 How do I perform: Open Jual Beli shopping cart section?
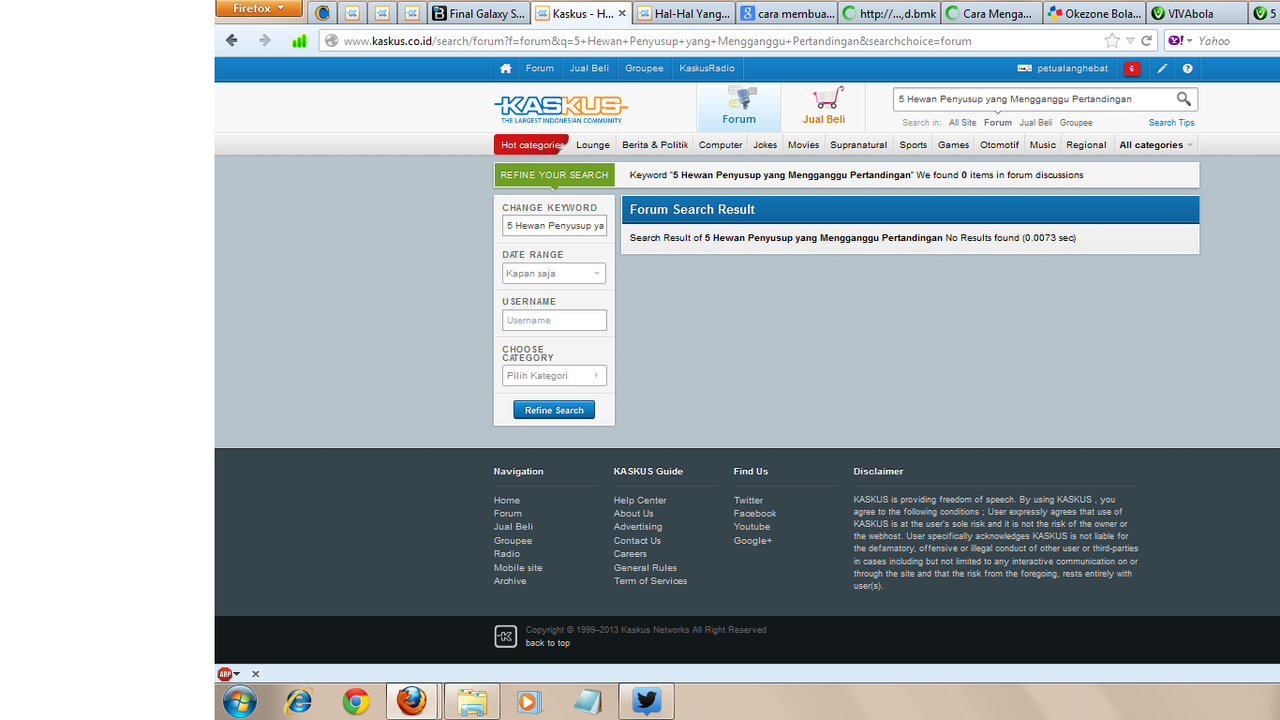pyautogui.click(x=824, y=107)
